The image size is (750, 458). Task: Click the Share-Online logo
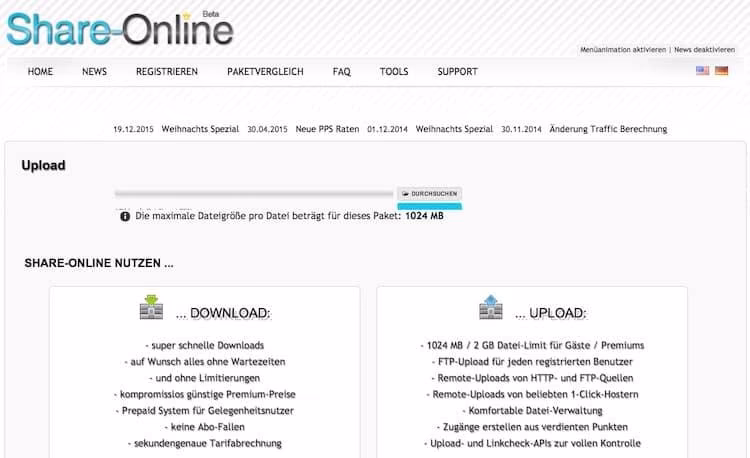(118, 29)
